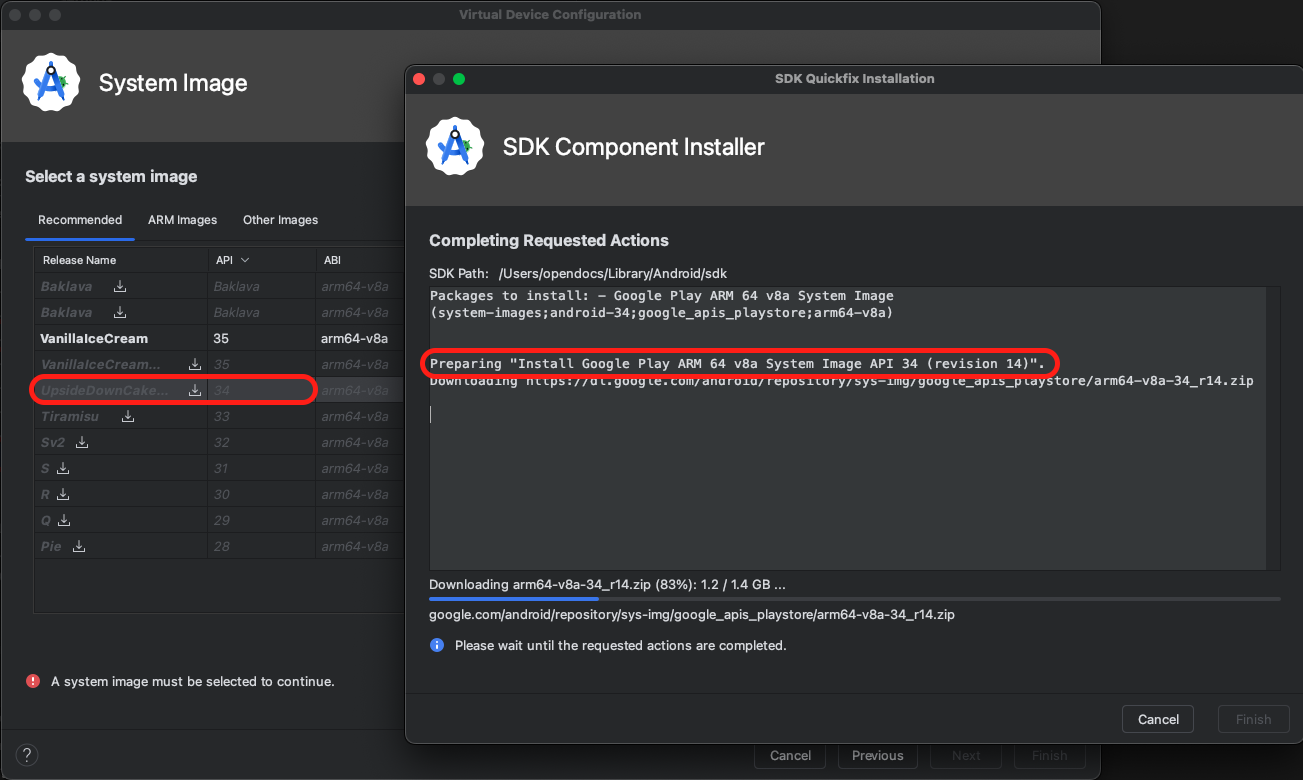
Task: Click the Preparing Install Google Play log line
Action: click(x=737, y=363)
